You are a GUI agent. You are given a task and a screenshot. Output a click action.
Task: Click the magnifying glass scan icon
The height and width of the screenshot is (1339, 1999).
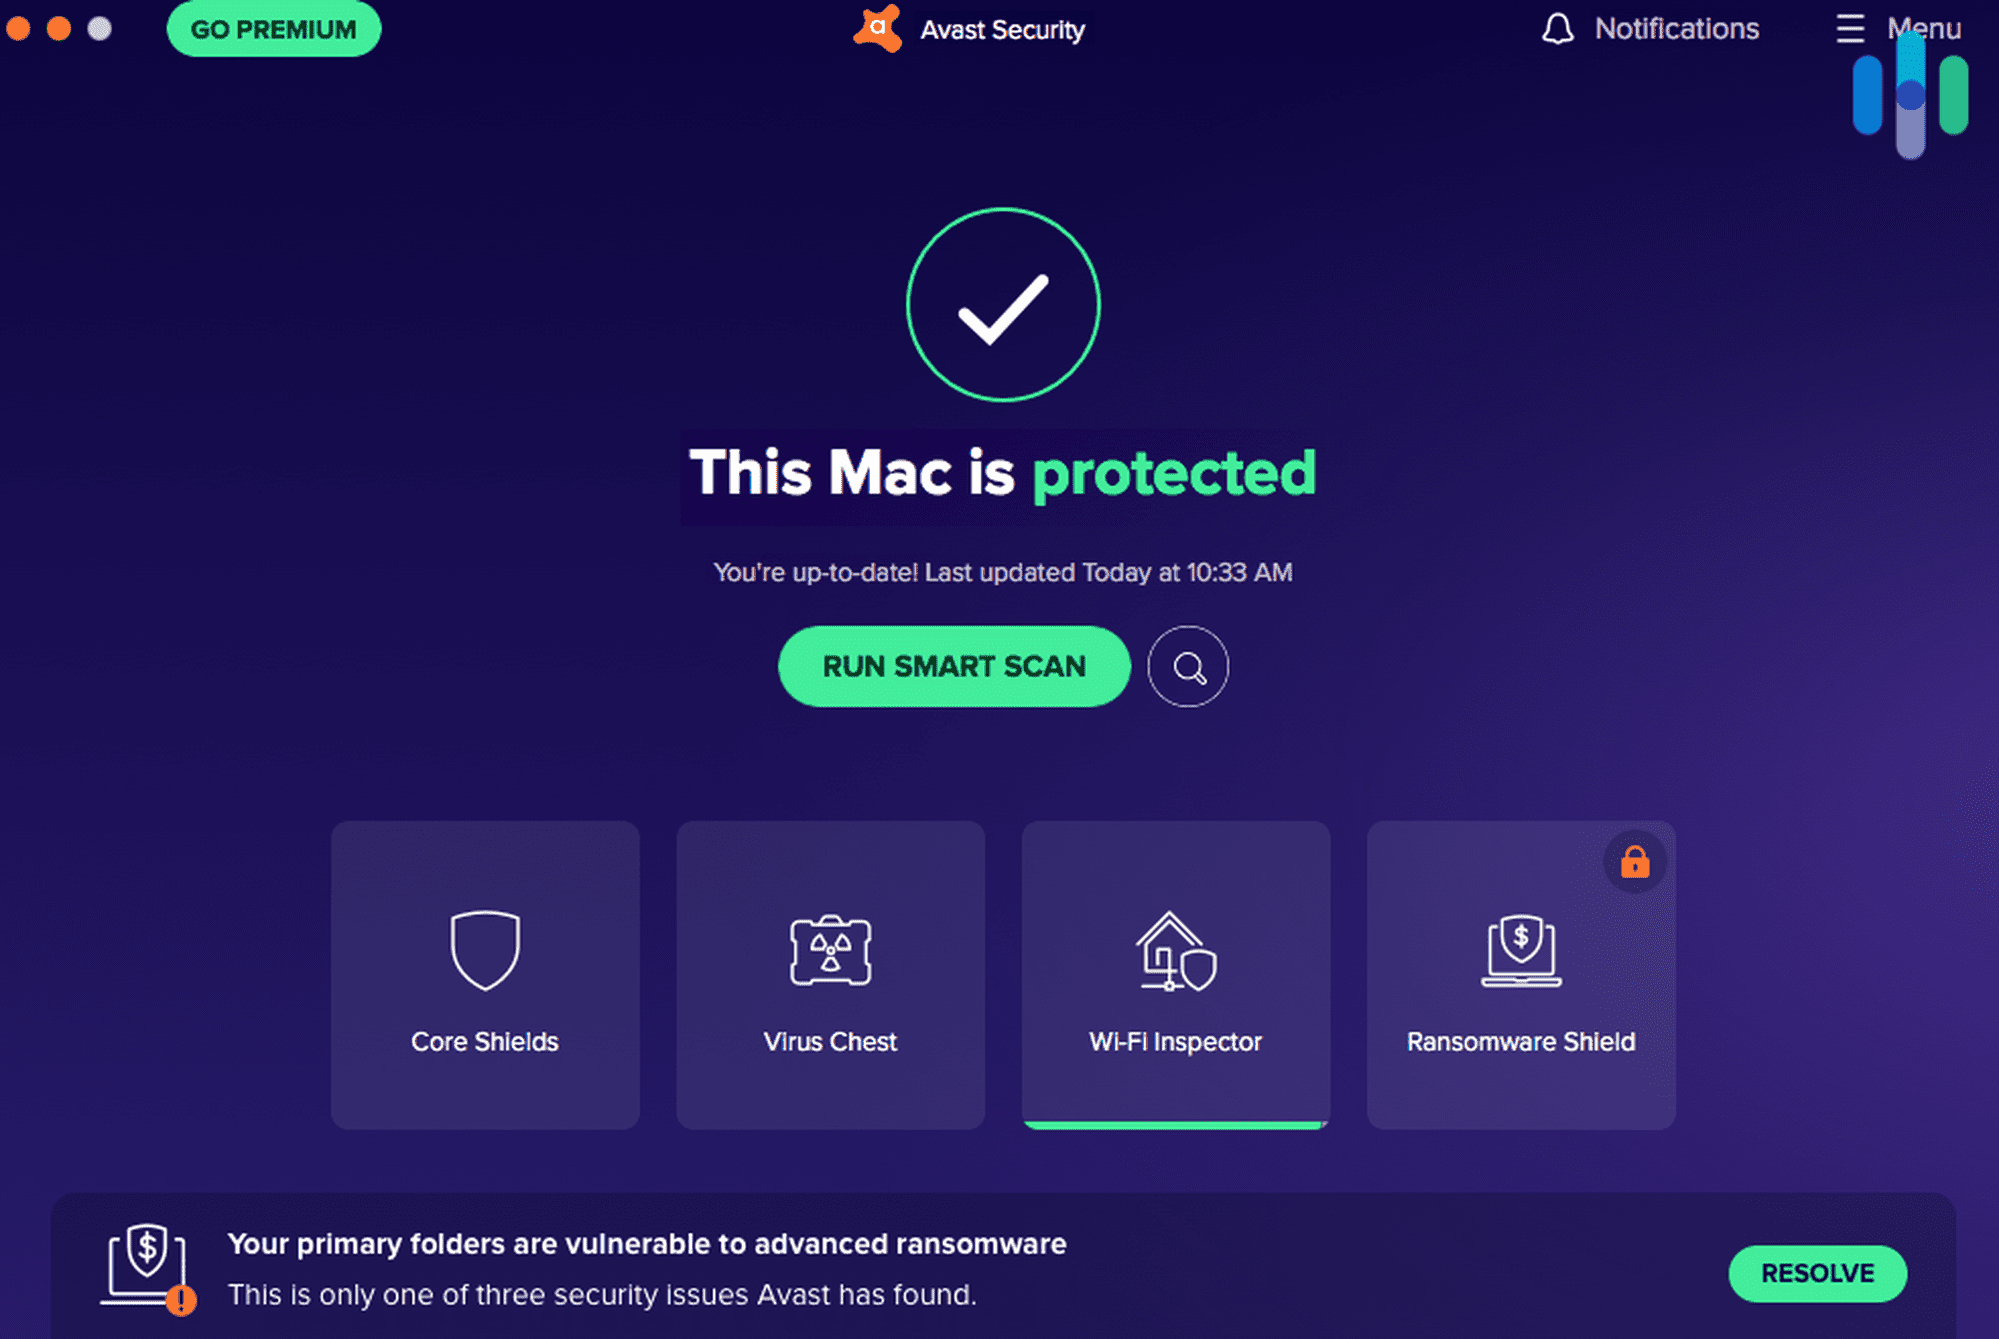(1188, 667)
